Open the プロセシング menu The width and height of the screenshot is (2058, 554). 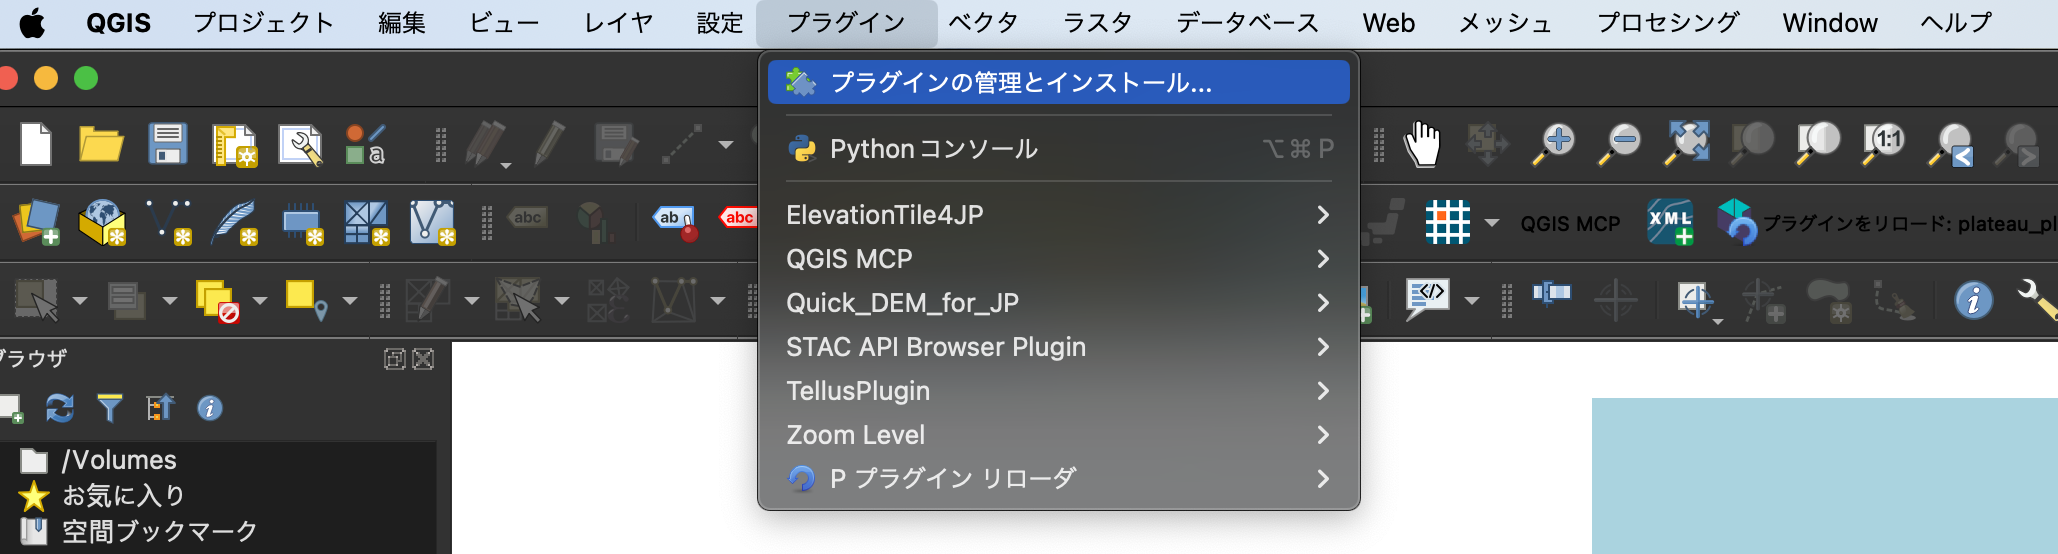pos(1668,23)
